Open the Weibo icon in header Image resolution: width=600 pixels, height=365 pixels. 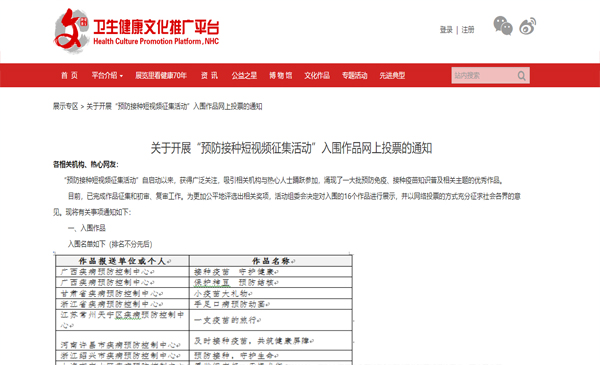tap(527, 26)
